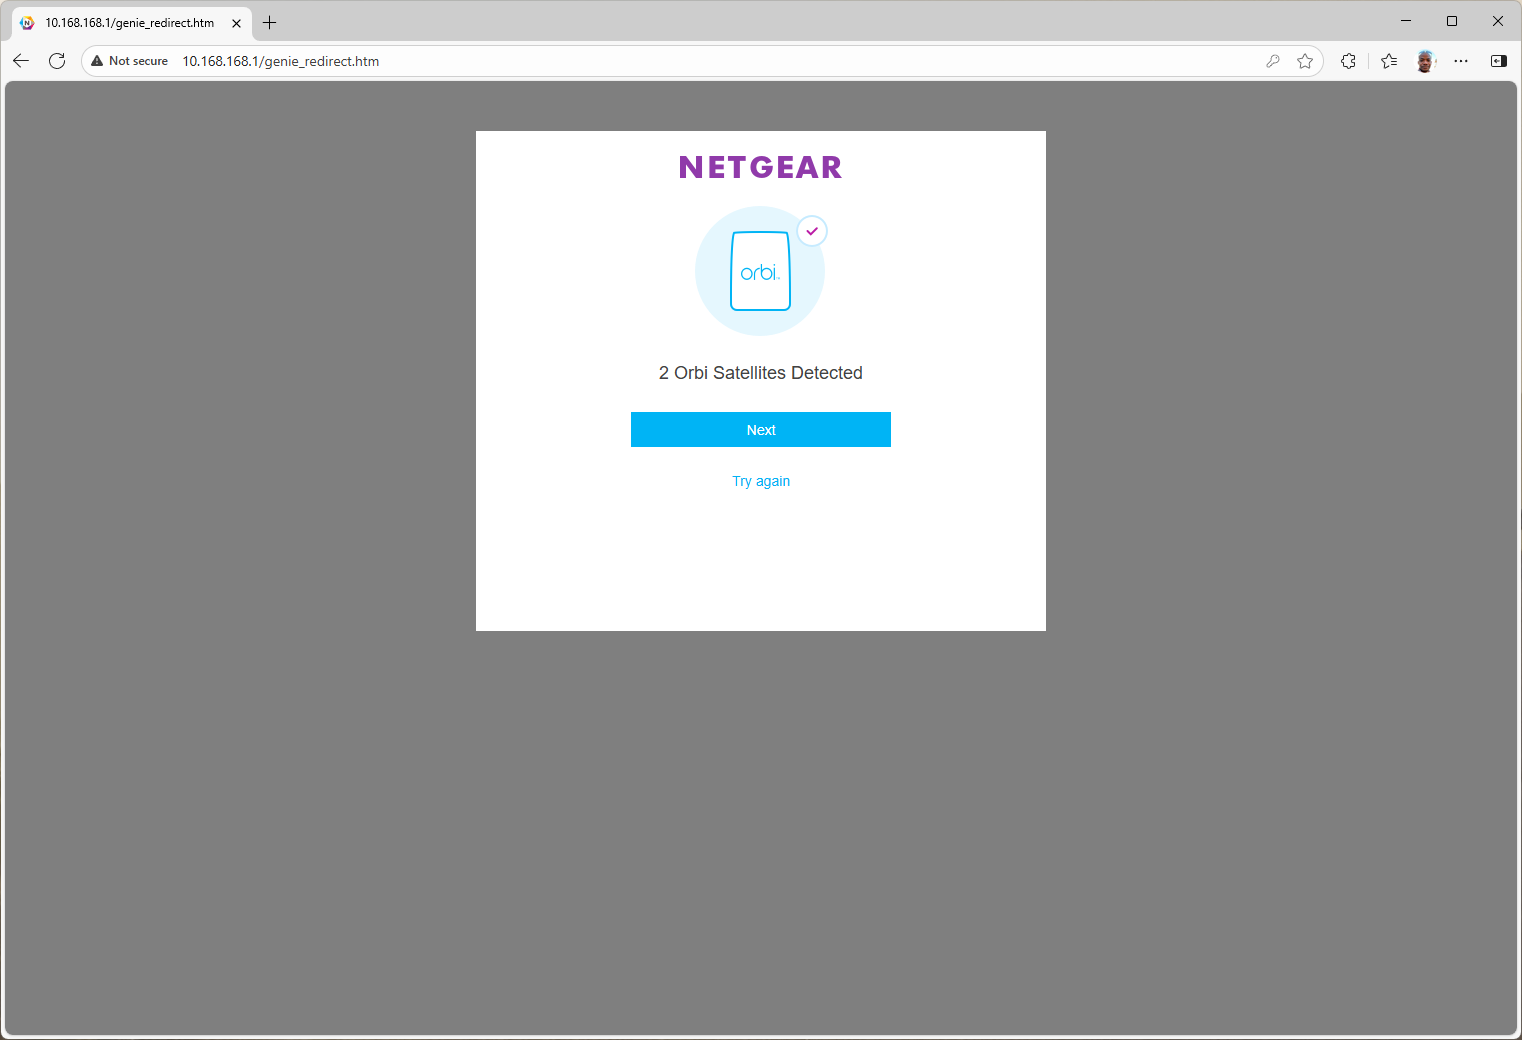This screenshot has height=1040, width=1522.
Task: Maximize the browser window
Action: click(1452, 21)
